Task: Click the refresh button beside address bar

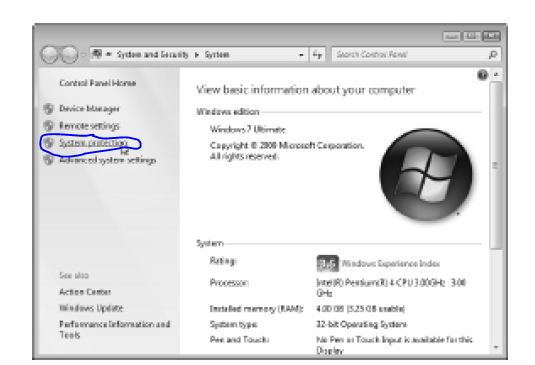Action: pos(317,54)
